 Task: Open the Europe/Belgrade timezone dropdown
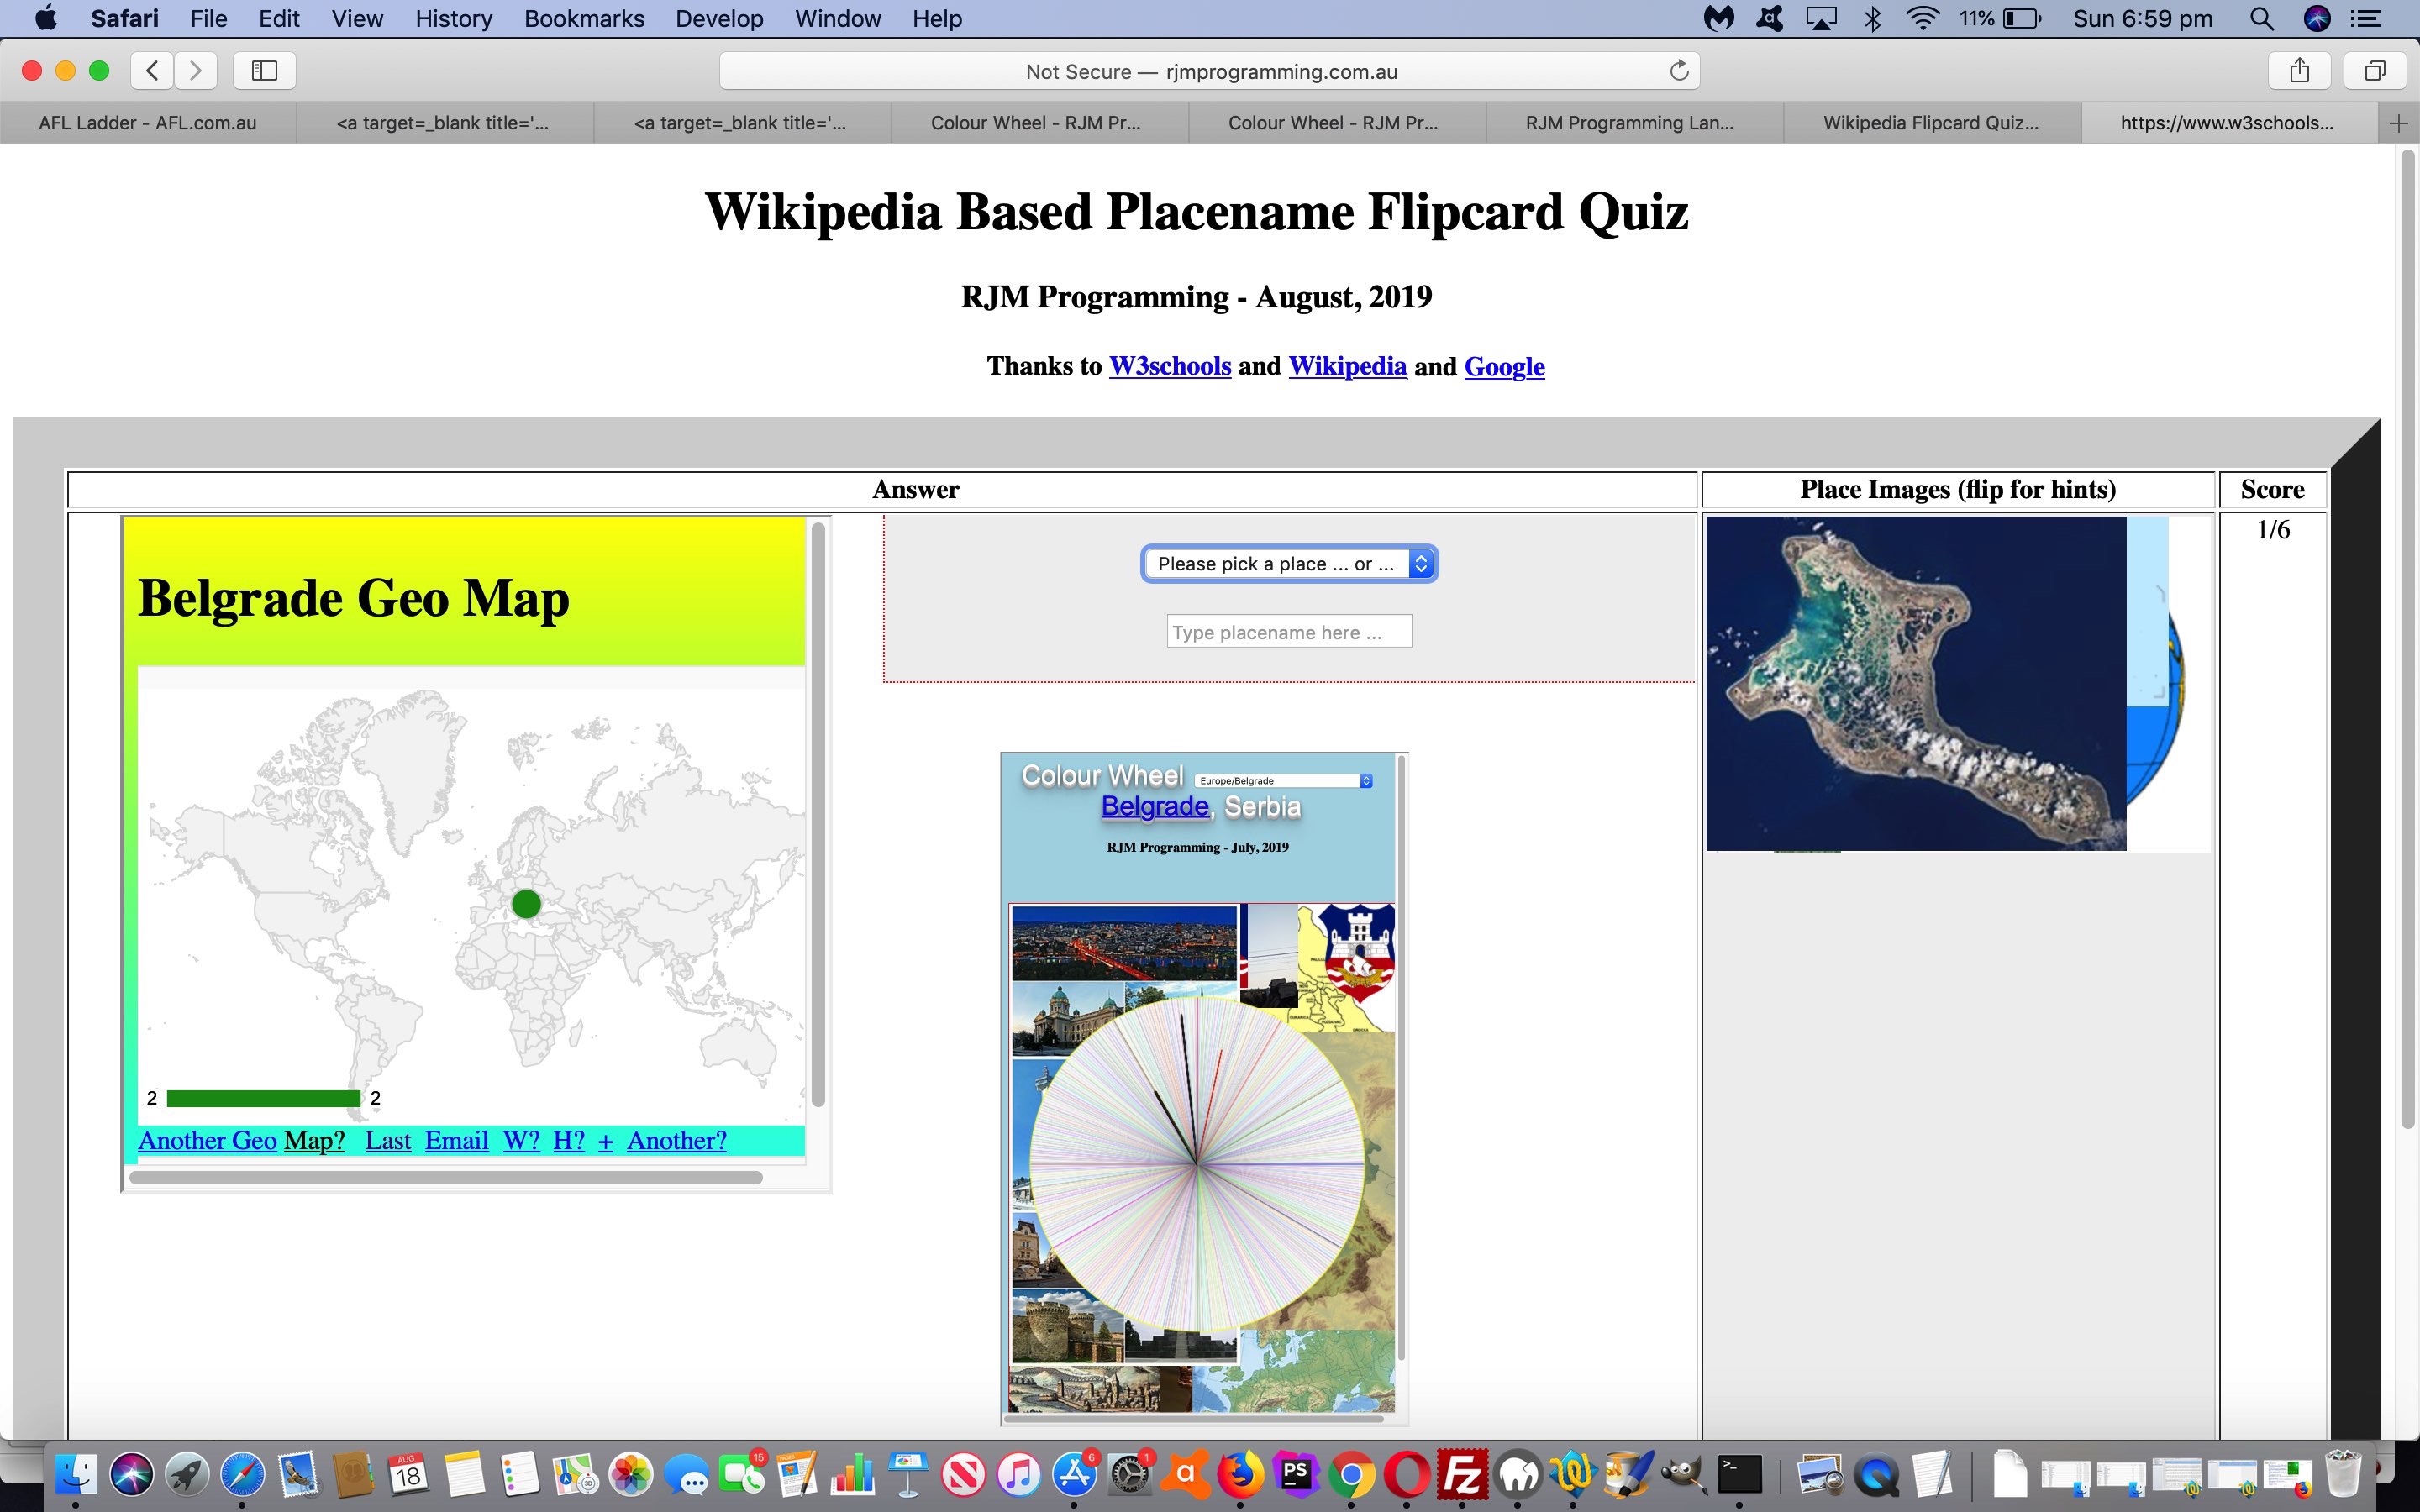(1284, 780)
